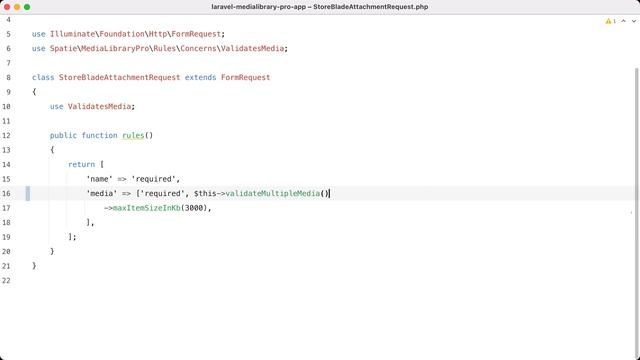The height and width of the screenshot is (360, 640).
Task: Click the change marker beside line 16
Action: tap(28, 193)
